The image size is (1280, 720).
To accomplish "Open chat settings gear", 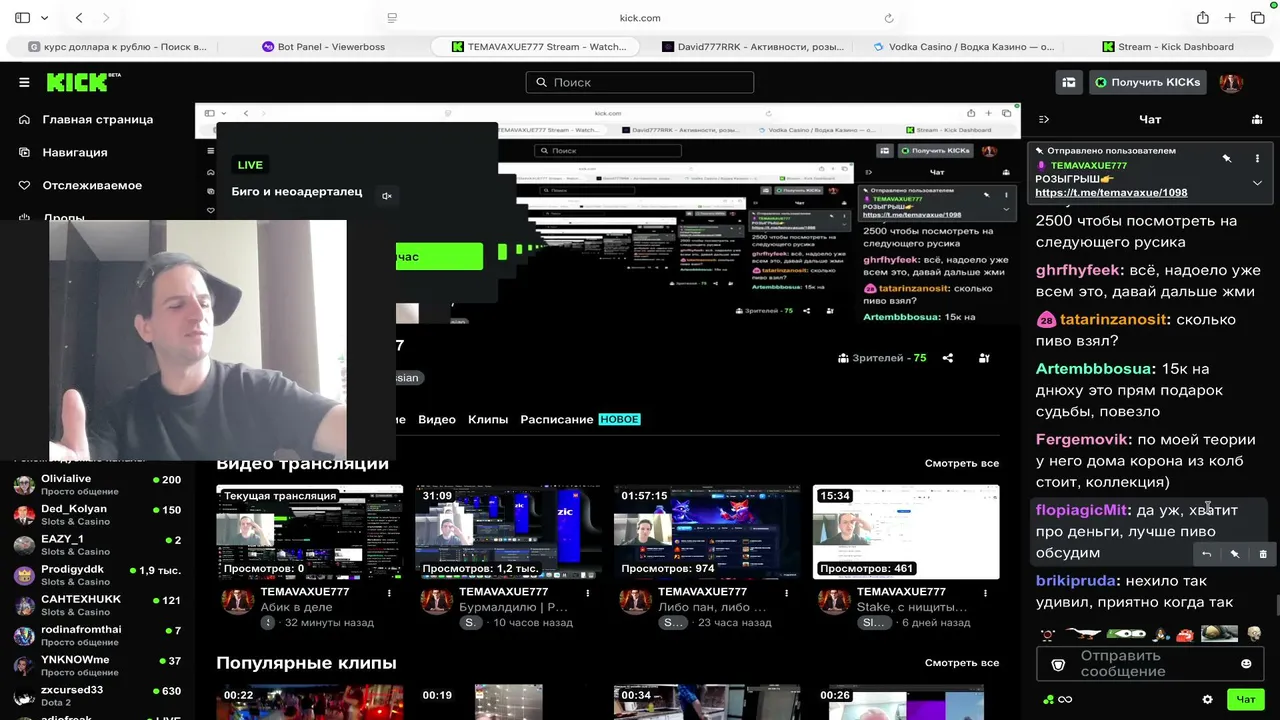I will tap(1207, 699).
